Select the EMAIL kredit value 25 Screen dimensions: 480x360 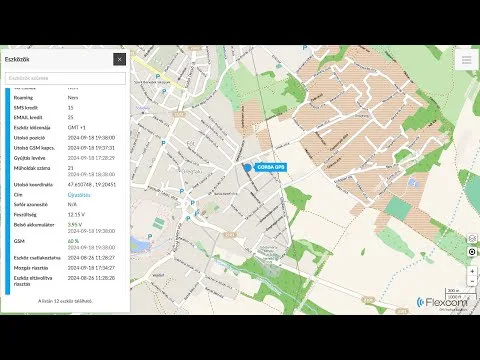tap(70, 117)
